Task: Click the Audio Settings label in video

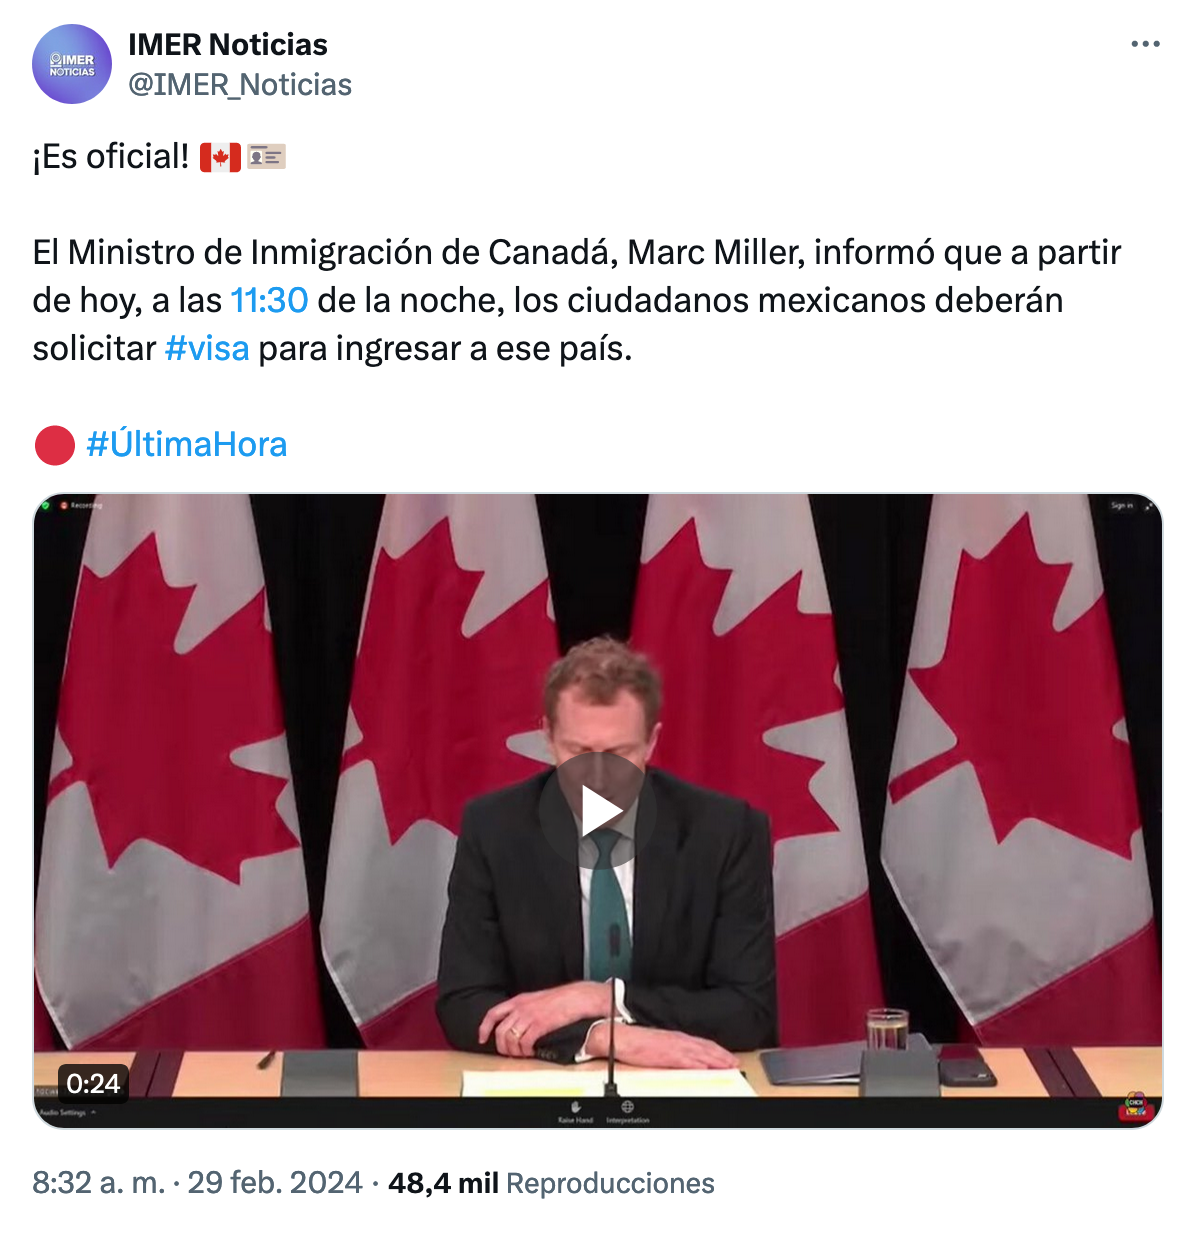Action: (x=63, y=1112)
